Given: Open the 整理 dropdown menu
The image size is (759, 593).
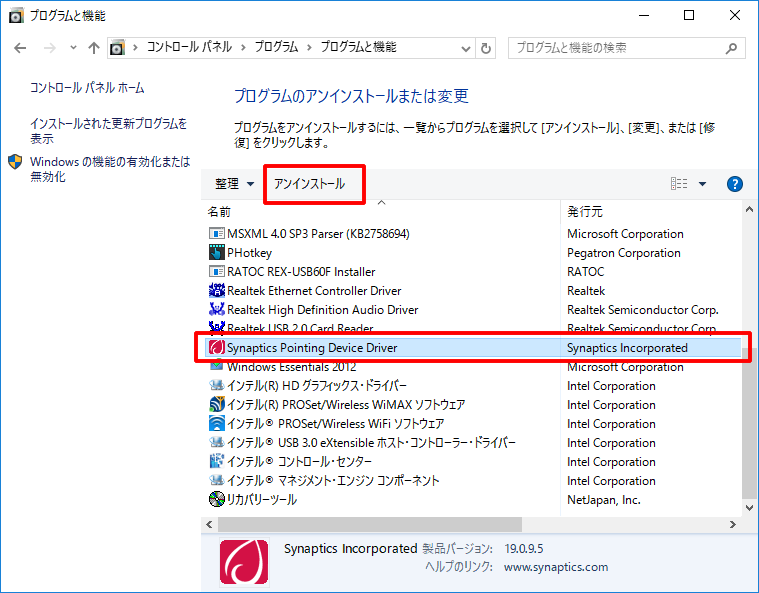Looking at the screenshot, I should [x=234, y=184].
